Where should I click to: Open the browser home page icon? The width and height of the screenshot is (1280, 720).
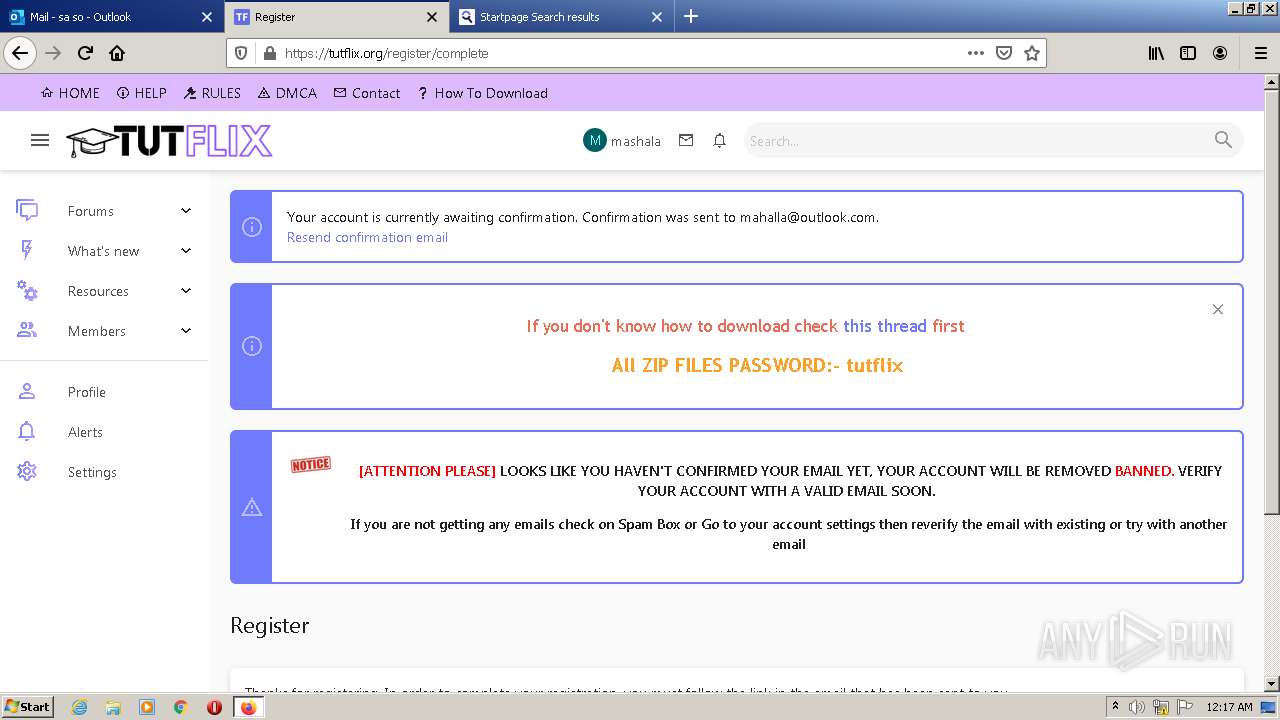(x=117, y=53)
